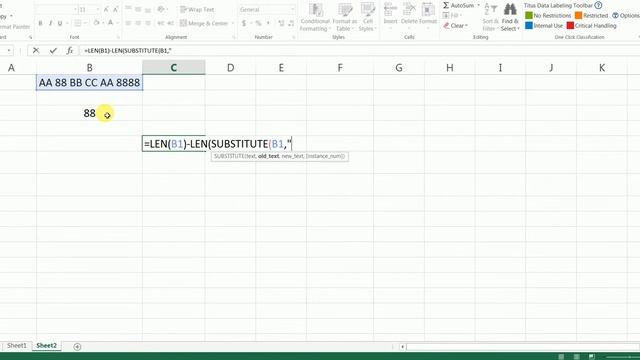Image resolution: width=640 pixels, height=360 pixels.
Task: Toggle Bold formatting in Font group
Action: (40, 23)
